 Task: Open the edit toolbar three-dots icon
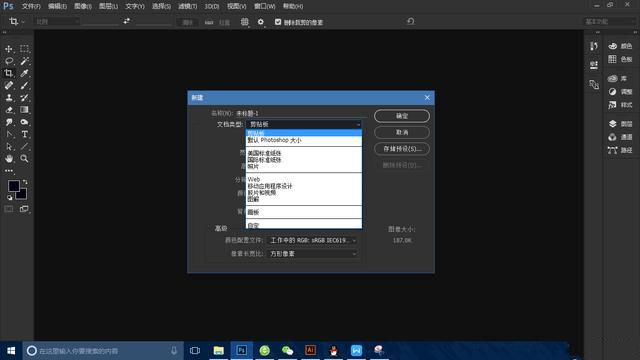(x=9, y=171)
